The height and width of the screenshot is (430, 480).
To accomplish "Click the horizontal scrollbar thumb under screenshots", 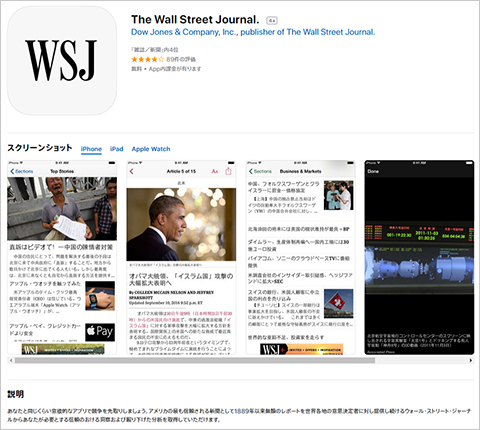I will (x=195, y=360).
